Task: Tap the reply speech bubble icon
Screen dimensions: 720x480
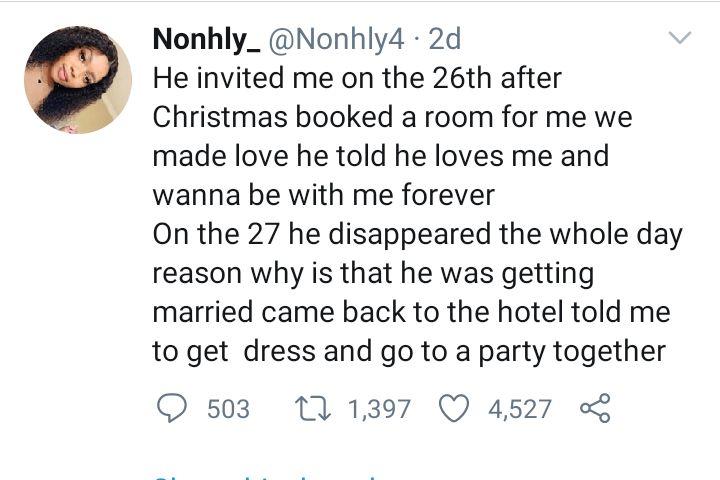Action: (x=171, y=408)
